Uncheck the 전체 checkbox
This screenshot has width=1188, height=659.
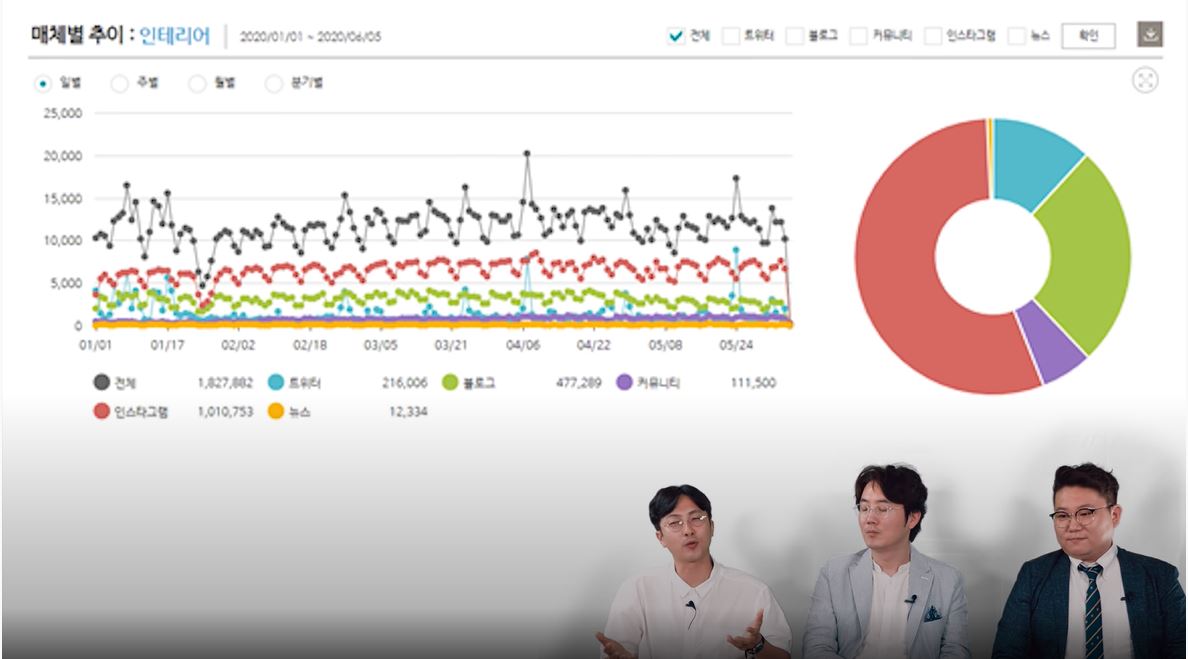click(676, 36)
